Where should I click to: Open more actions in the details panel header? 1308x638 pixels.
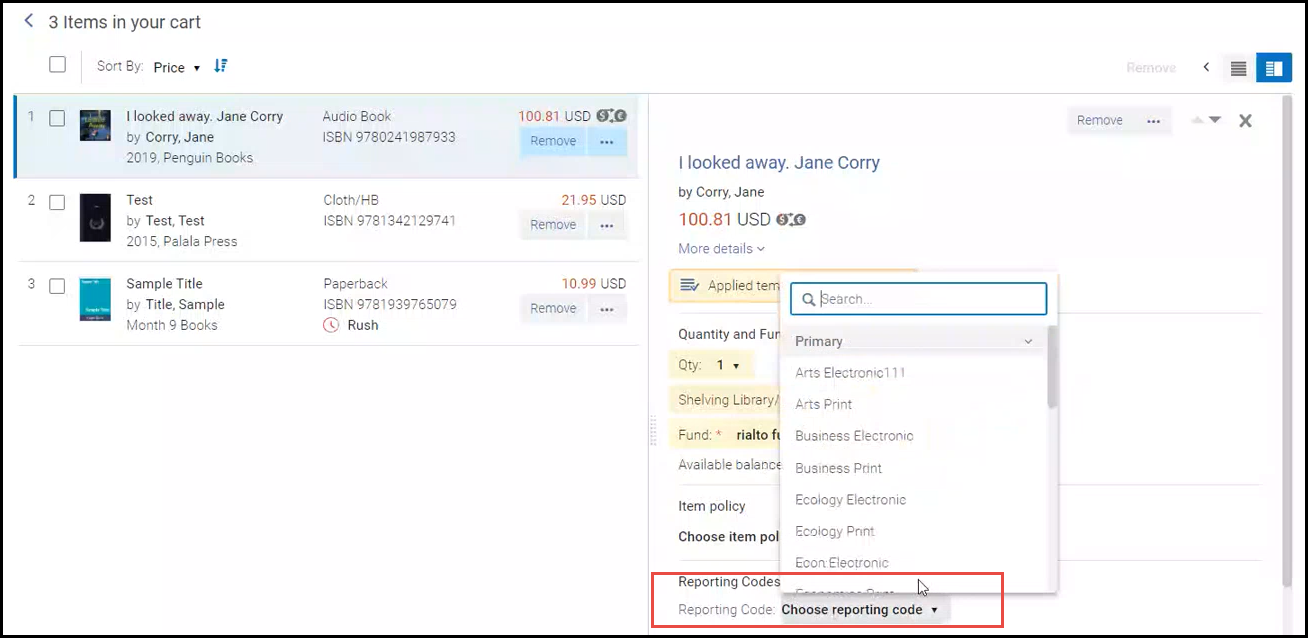coord(1153,121)
